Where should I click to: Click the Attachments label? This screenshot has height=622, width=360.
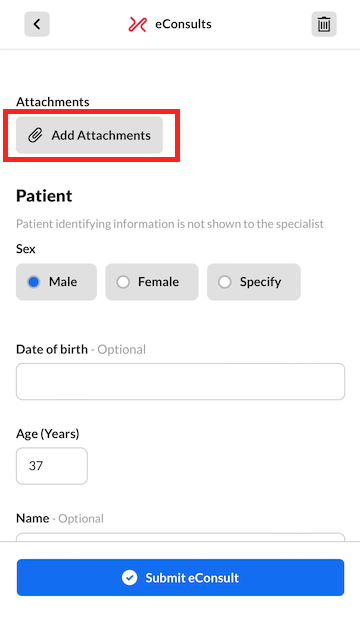pos(53,102)
